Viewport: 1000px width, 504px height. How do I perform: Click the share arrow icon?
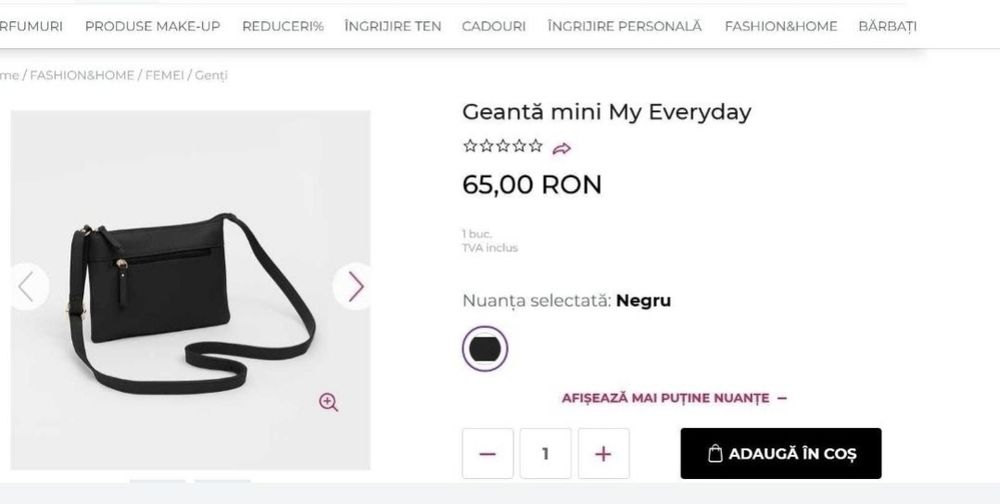click(x=562, y=148)
